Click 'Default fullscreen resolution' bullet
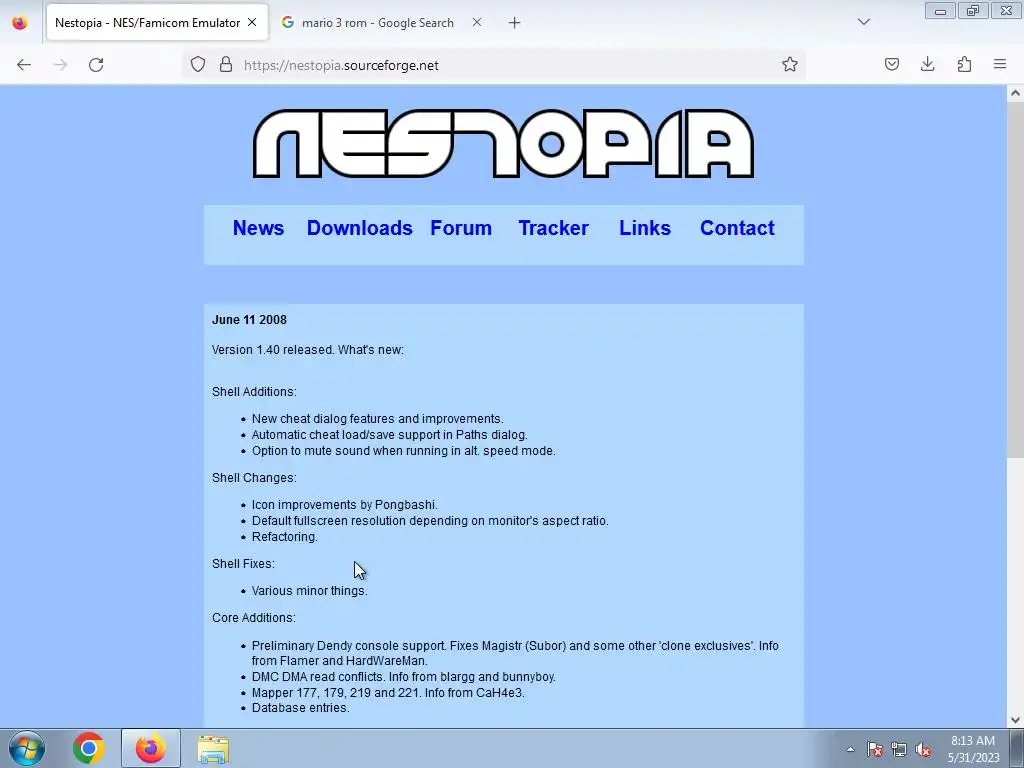 pos(430,520)
